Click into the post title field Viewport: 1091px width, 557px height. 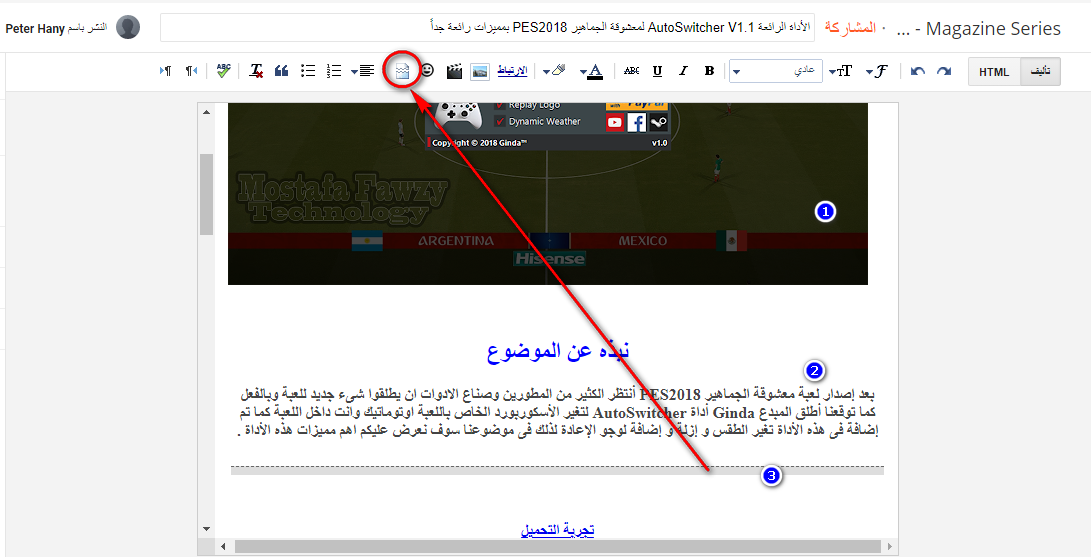487,28
